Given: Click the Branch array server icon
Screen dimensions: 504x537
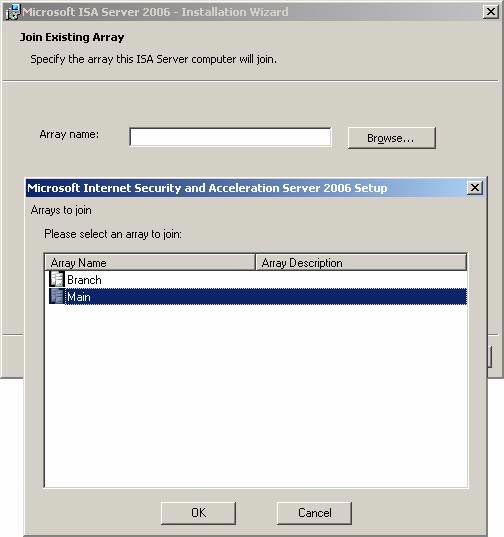Looking at the screenshot, I should click(57, 279).
